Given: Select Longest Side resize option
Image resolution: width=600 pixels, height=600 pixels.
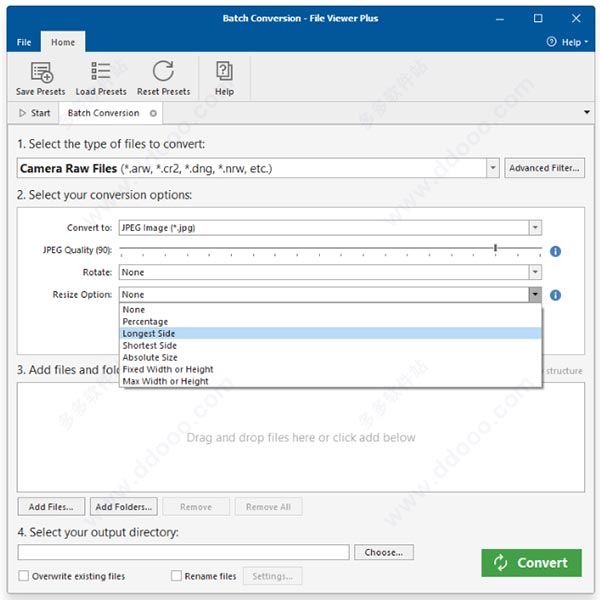Looking at the screenshot, I should point(331,333).
